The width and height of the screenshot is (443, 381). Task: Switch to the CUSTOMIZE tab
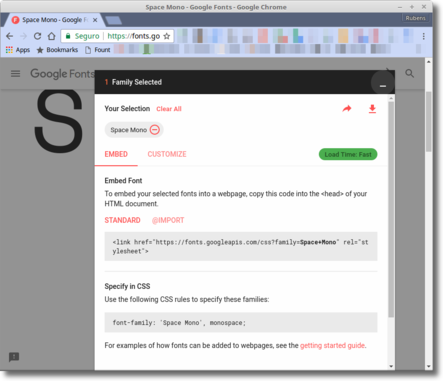(x=167, y=154)
